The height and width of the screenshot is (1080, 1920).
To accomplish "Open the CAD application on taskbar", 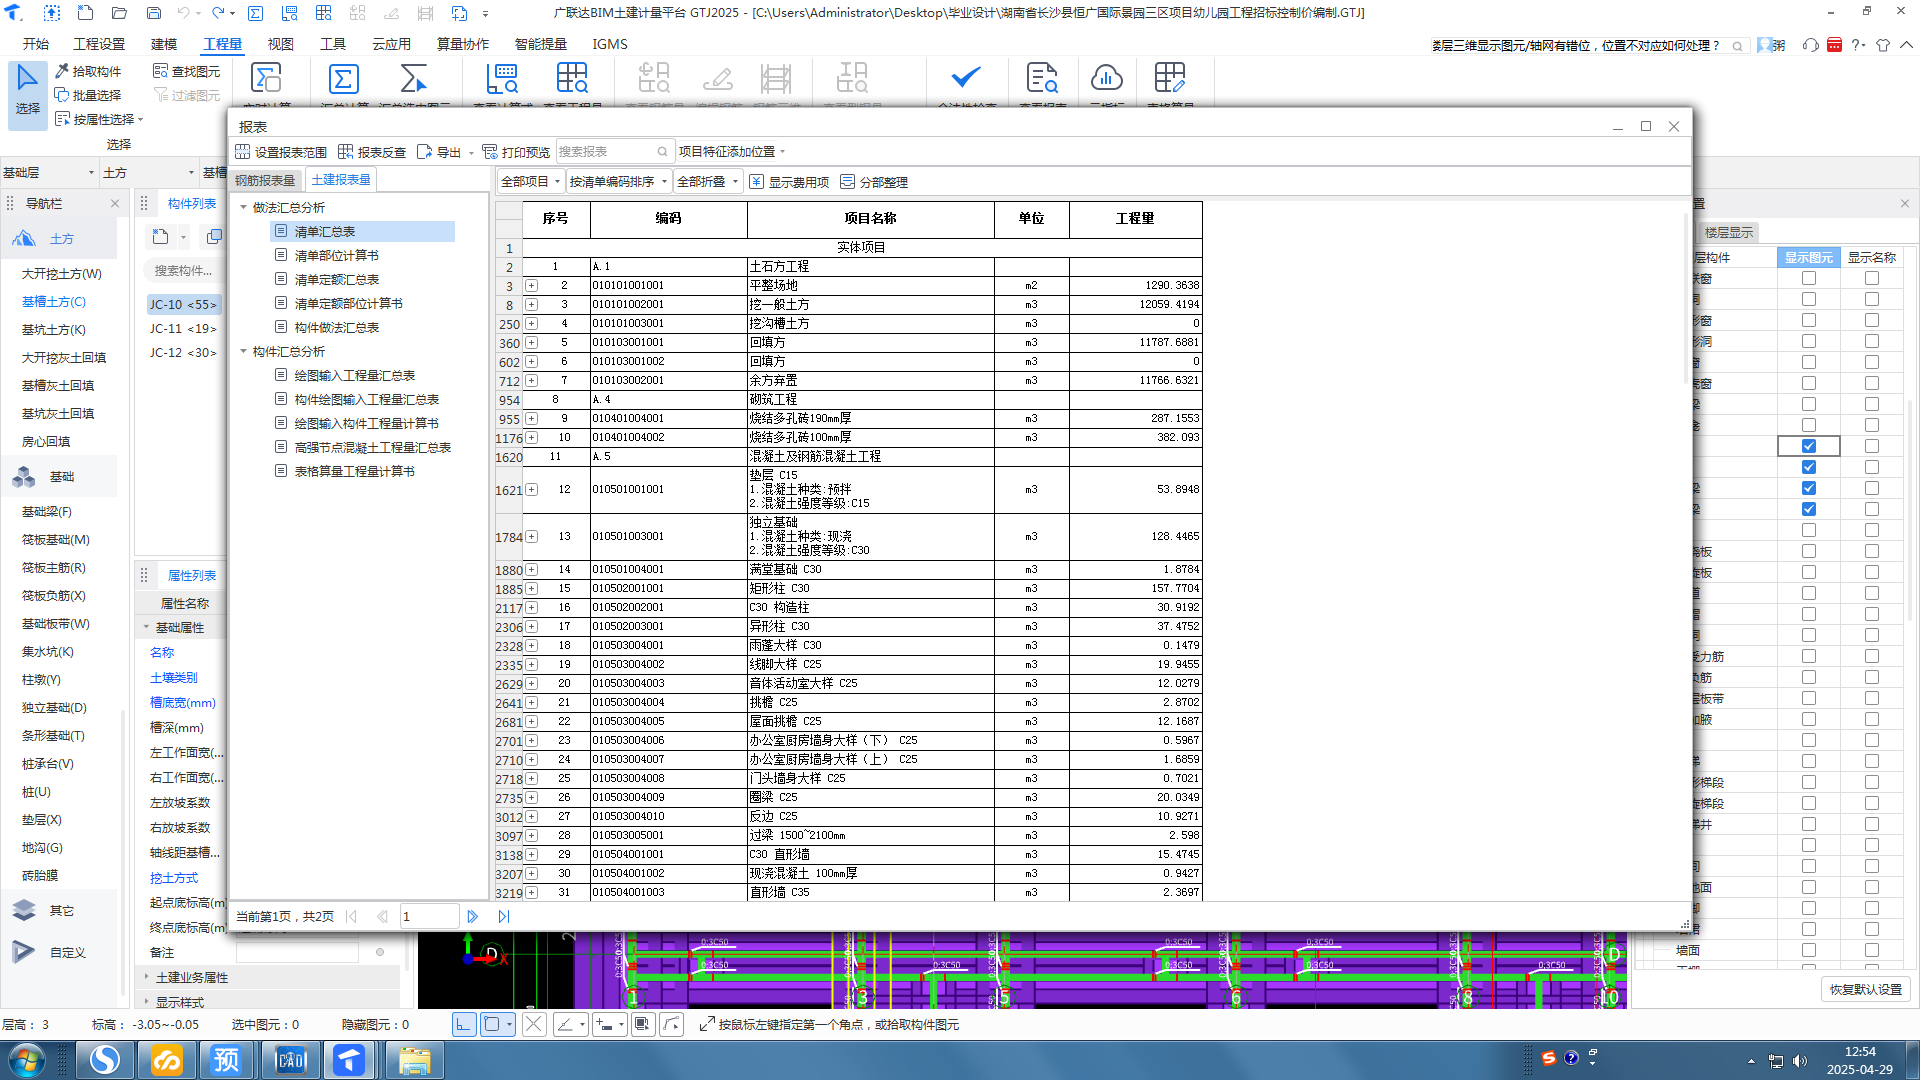I will coord(289,1059).
